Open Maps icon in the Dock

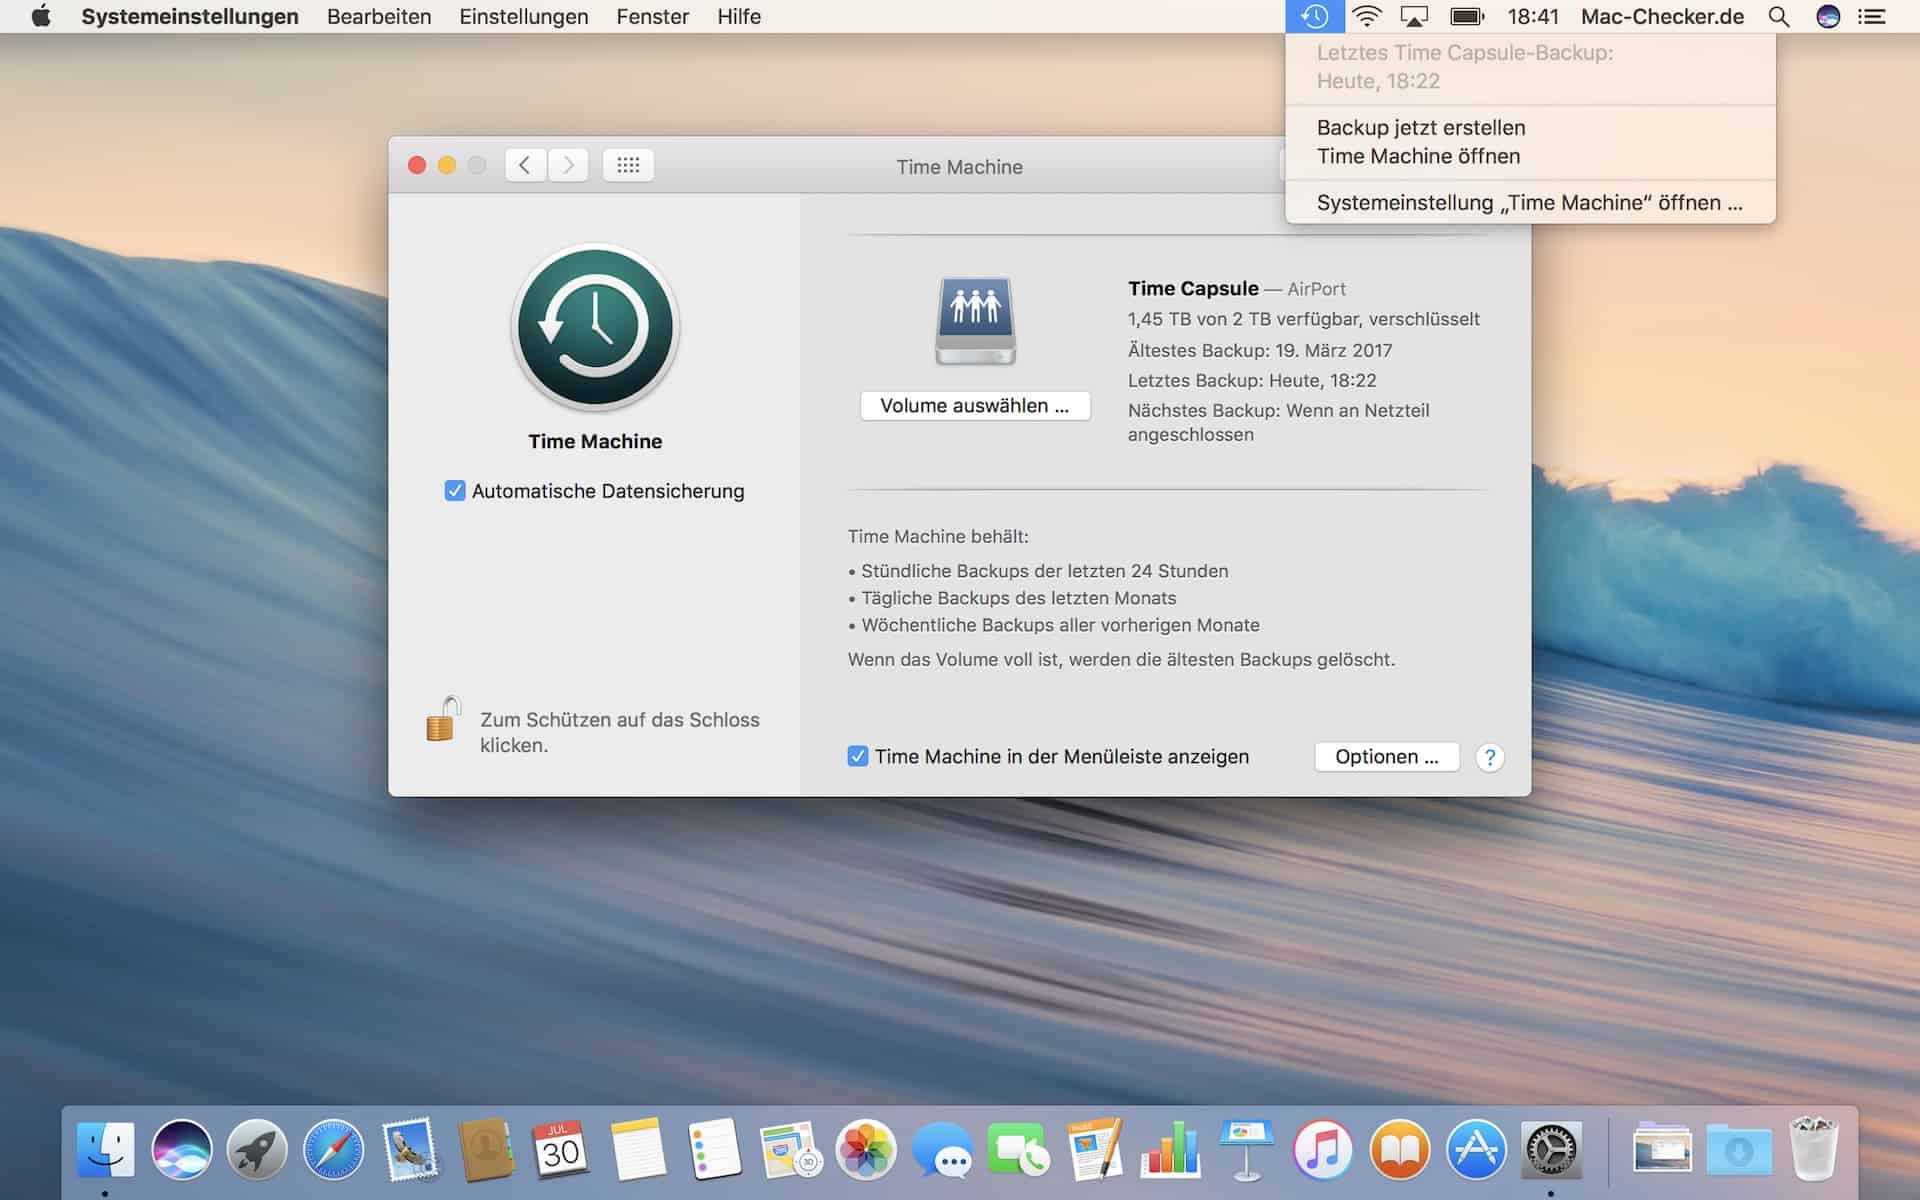(x=790, y=1149)
